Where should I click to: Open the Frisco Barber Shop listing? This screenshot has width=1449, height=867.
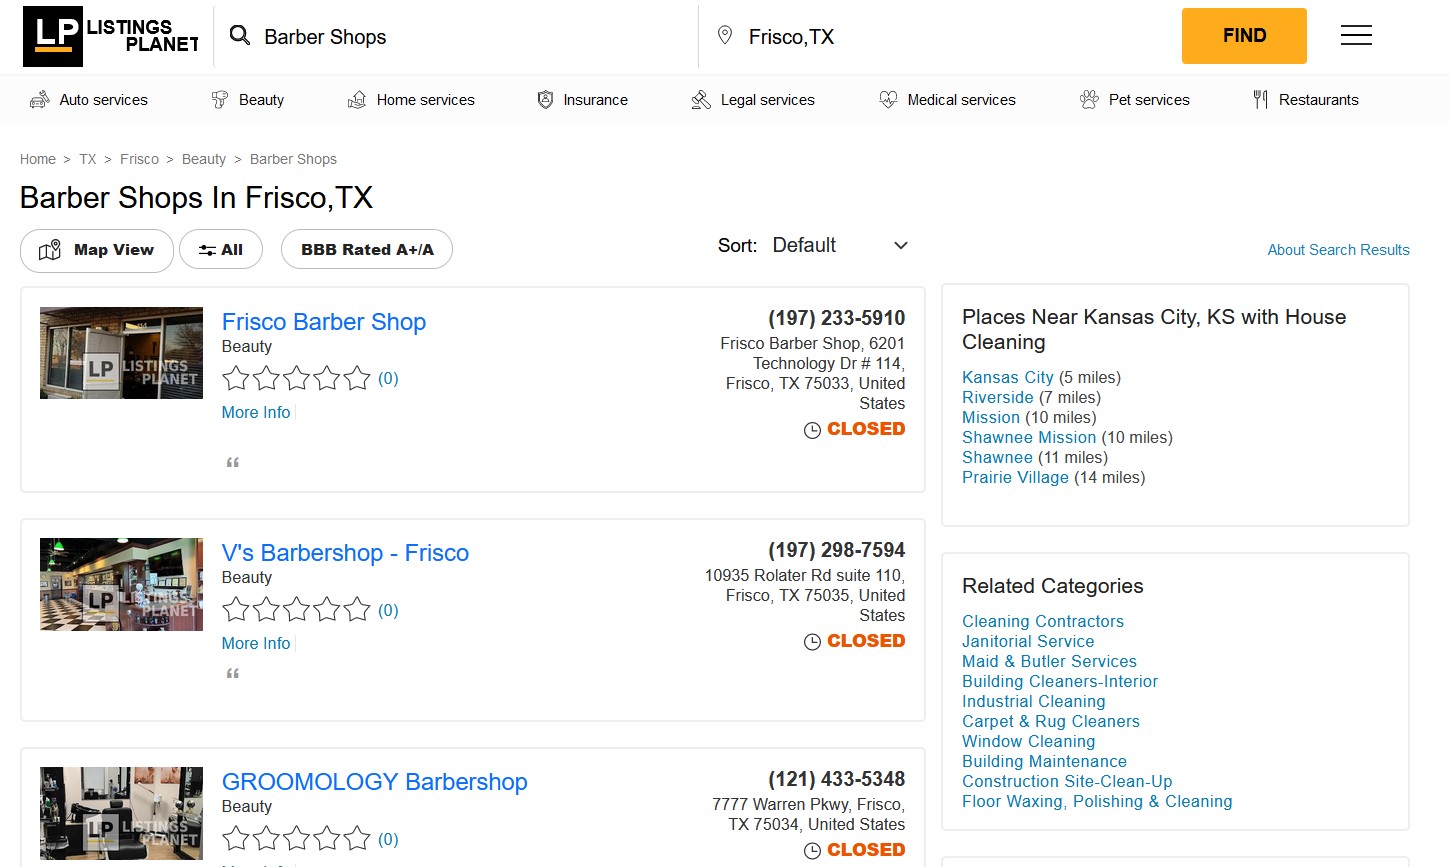click(324, 322)
